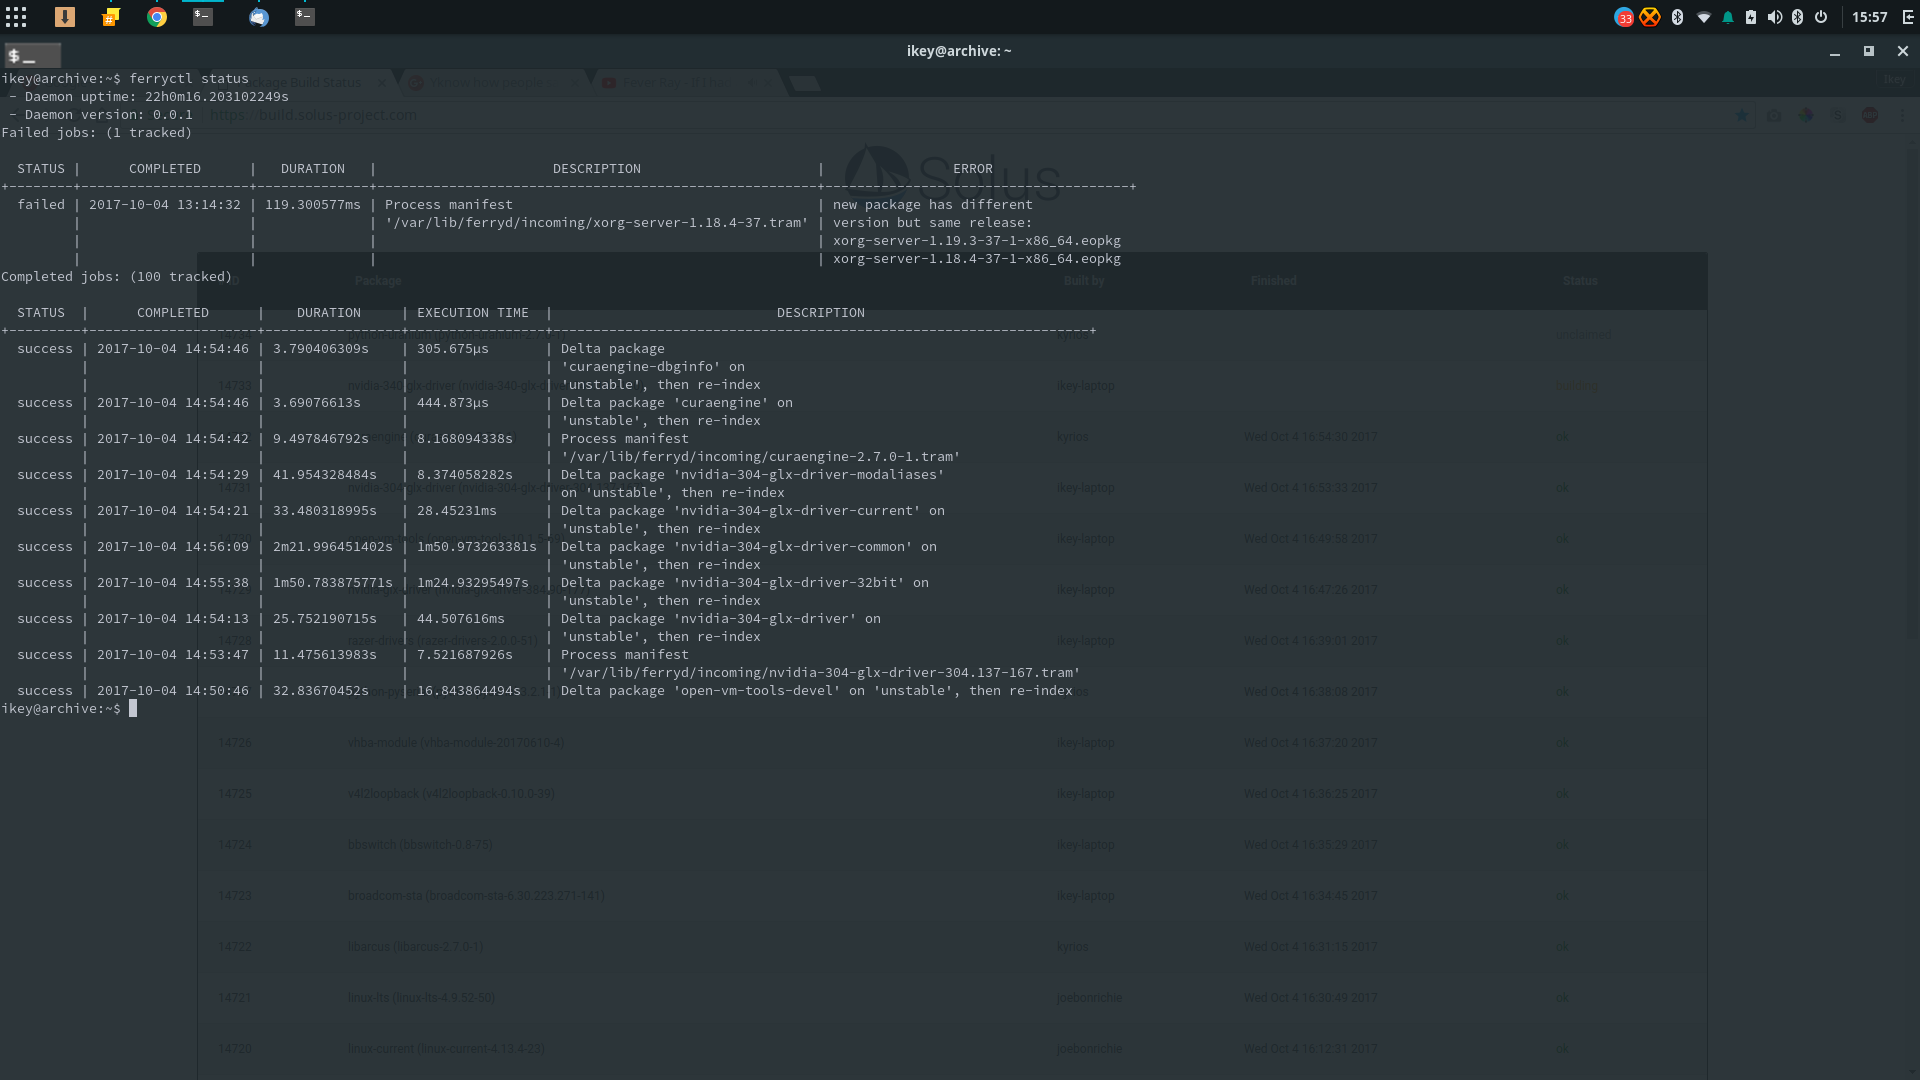This screenshot has width=1920, height=1080.
Task: Click the orange hexagon tray icon
Action: (x=1650, y=17)
